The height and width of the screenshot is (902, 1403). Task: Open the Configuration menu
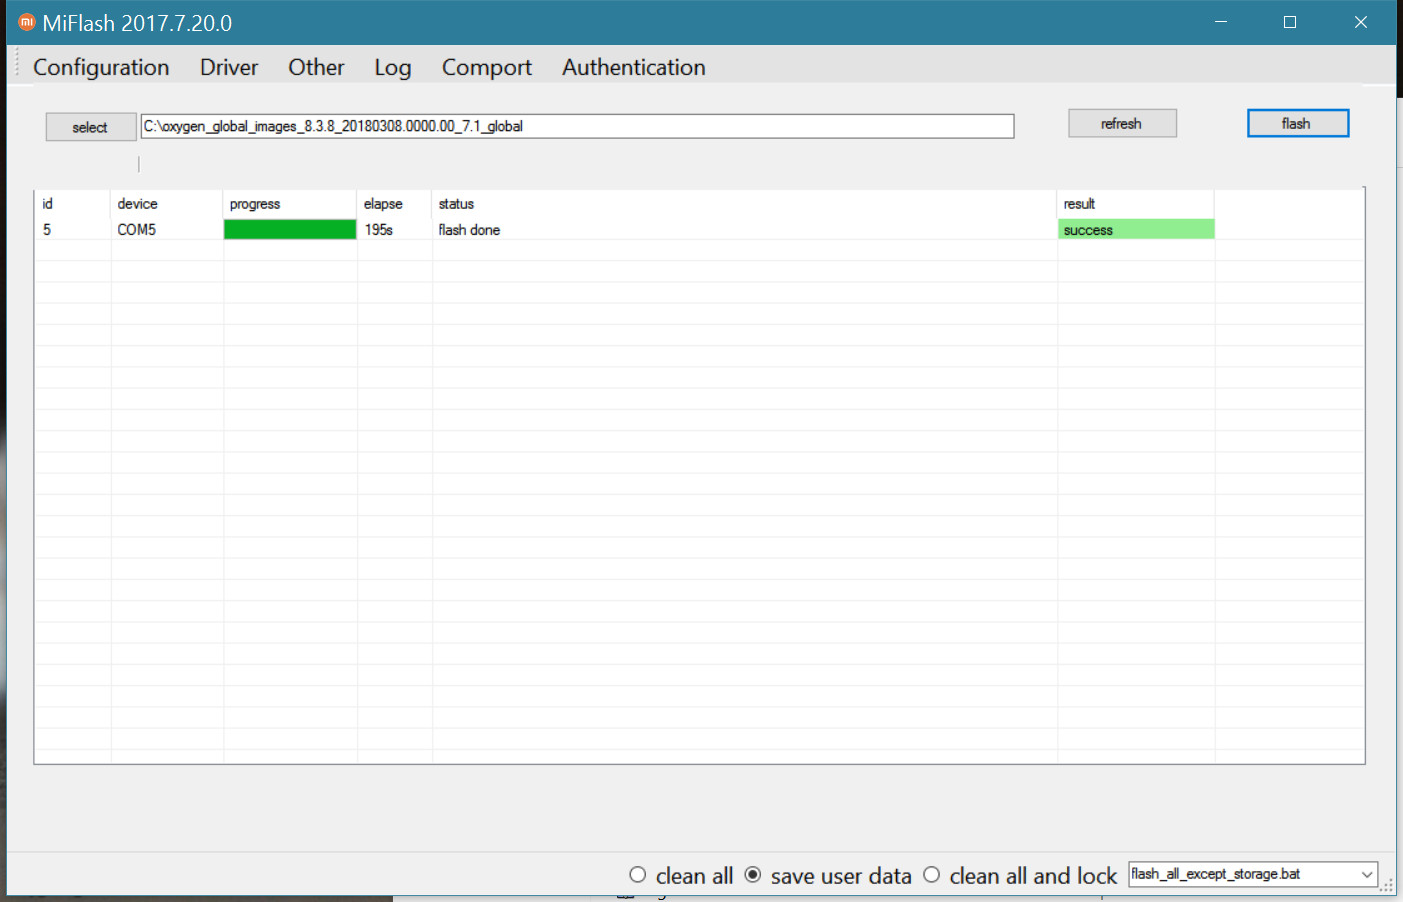click(101, 67)
